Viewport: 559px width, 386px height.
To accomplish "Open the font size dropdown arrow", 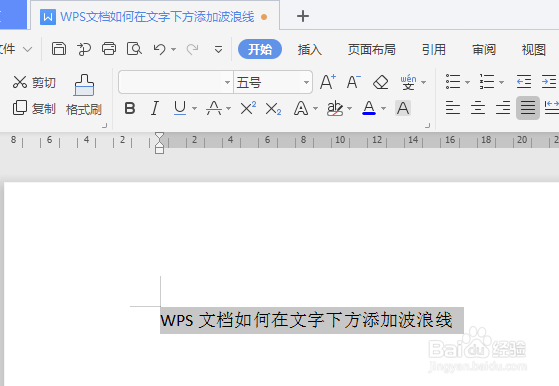I will click(x=306, y=82).
